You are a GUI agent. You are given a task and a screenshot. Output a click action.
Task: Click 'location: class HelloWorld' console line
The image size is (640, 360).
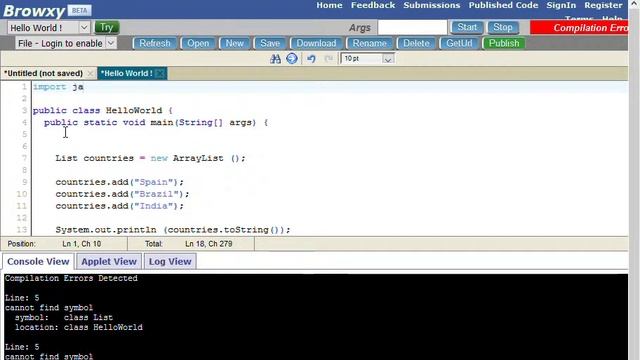[x=79, y=327]
